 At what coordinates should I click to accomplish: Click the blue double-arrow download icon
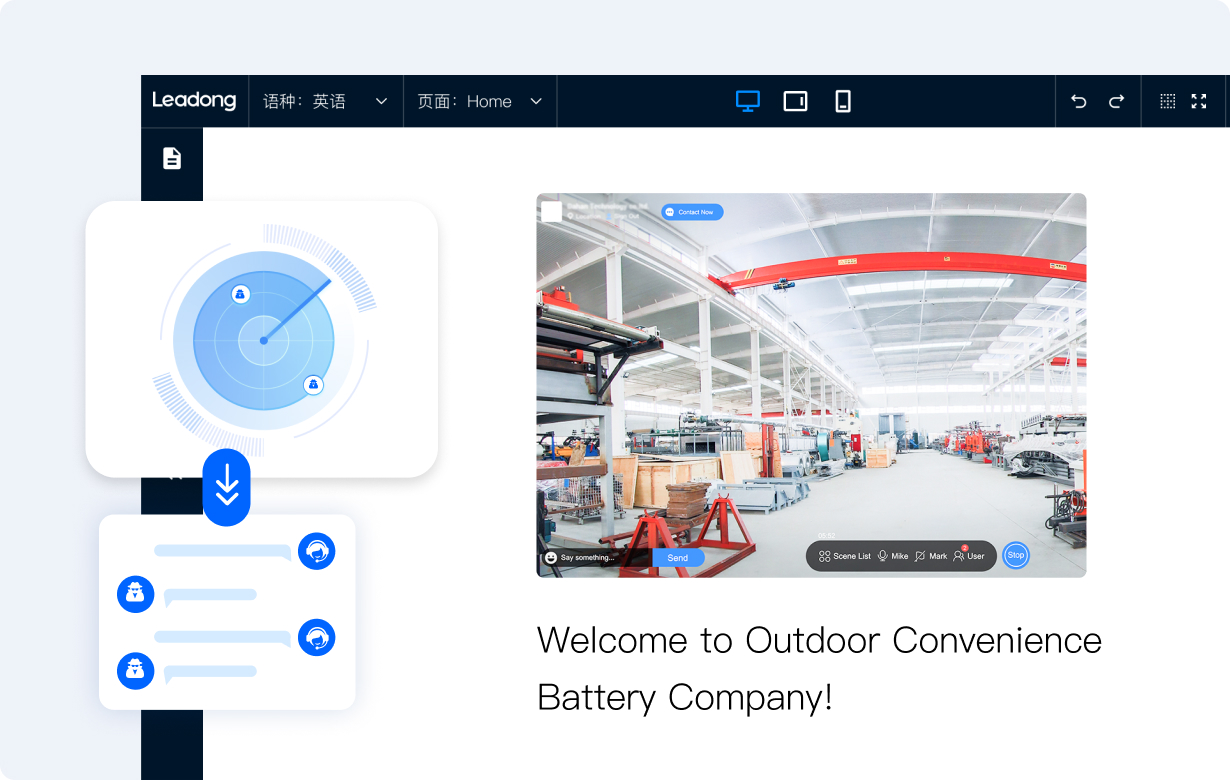pos(227,487)
